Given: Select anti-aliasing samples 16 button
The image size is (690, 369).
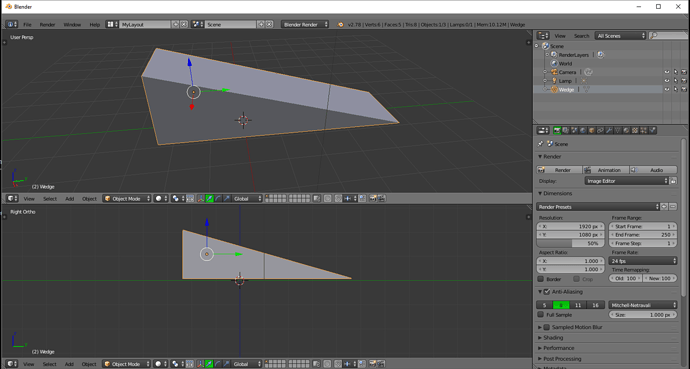Looking at the screenshot, I should coord(596,305).
